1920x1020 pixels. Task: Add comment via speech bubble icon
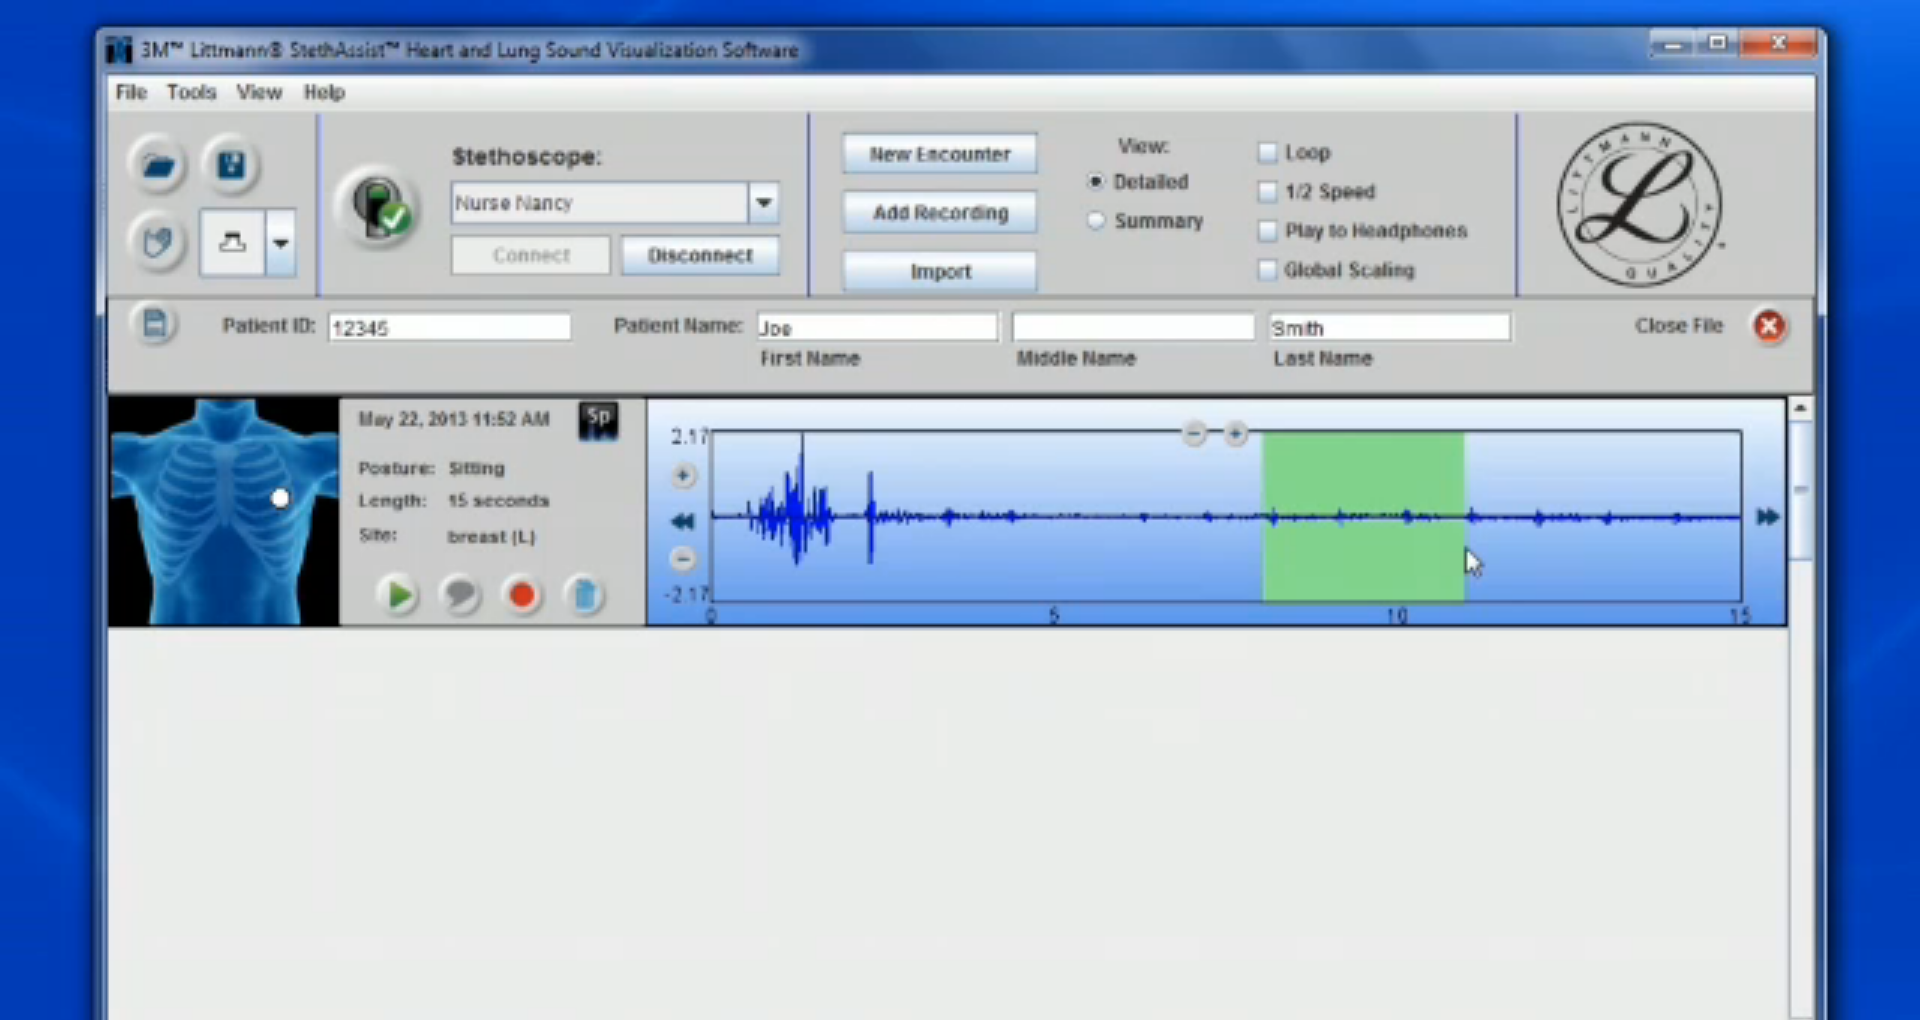[460, 595]
